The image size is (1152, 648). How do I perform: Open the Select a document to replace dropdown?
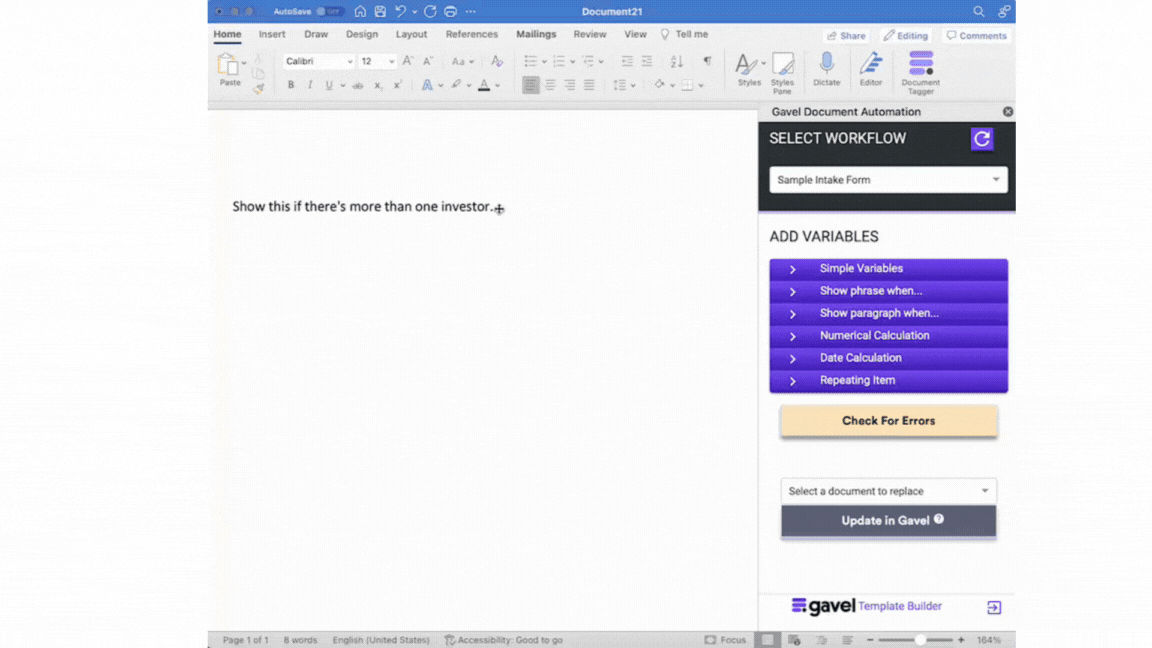point(887,491)
